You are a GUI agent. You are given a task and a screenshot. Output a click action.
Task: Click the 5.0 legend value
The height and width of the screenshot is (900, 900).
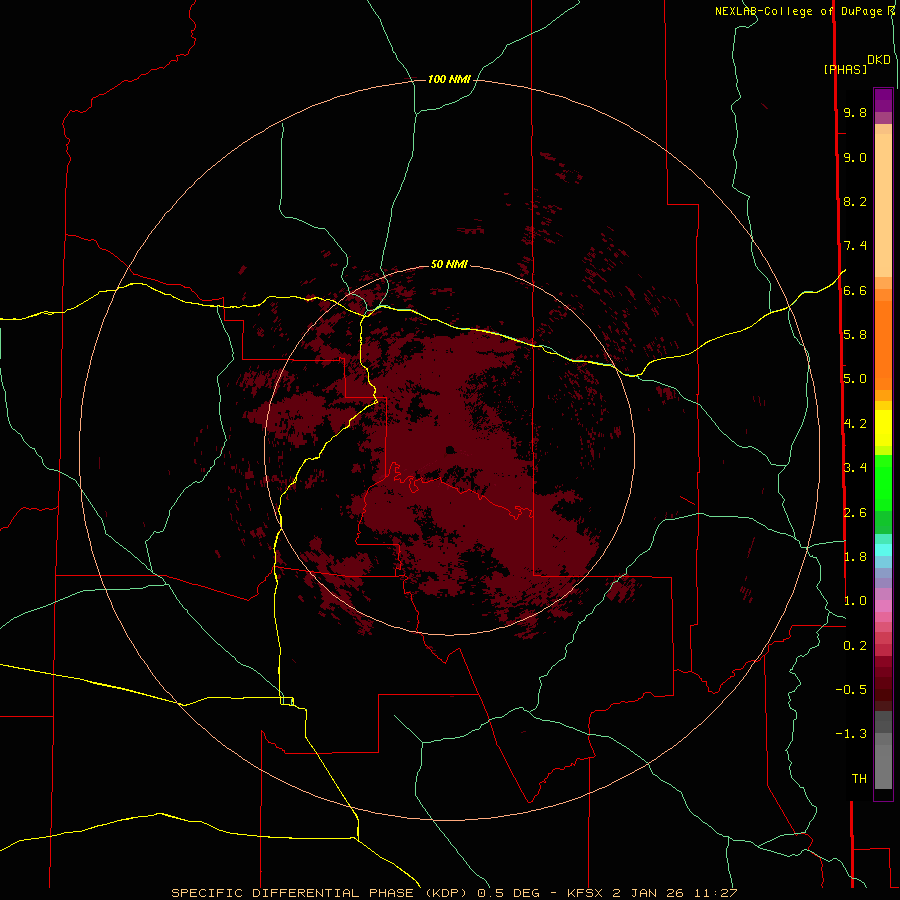(855, 379)
